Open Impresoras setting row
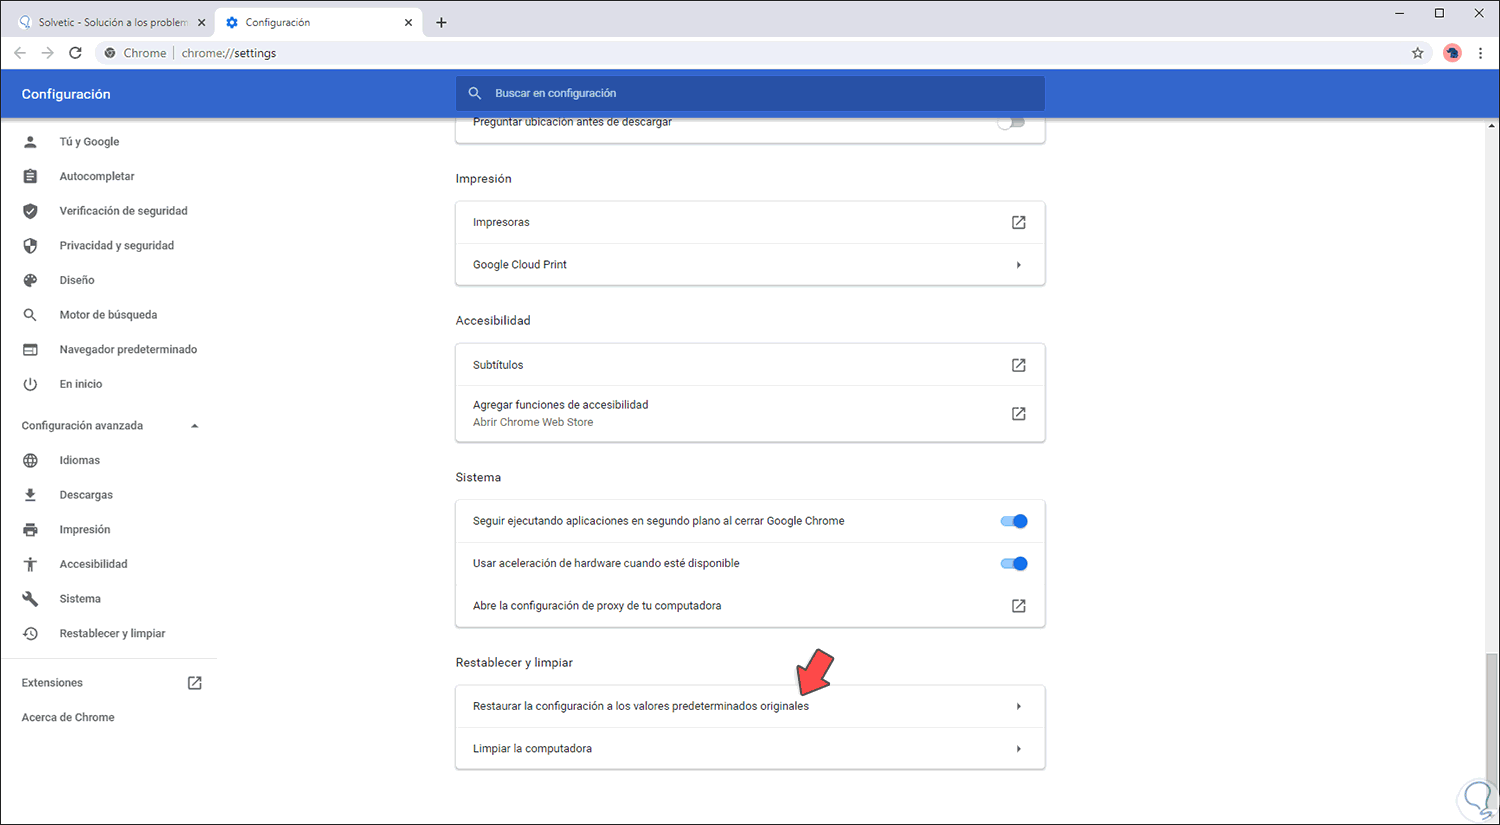Screen dimensions: 1500x825 pos(750,222)
